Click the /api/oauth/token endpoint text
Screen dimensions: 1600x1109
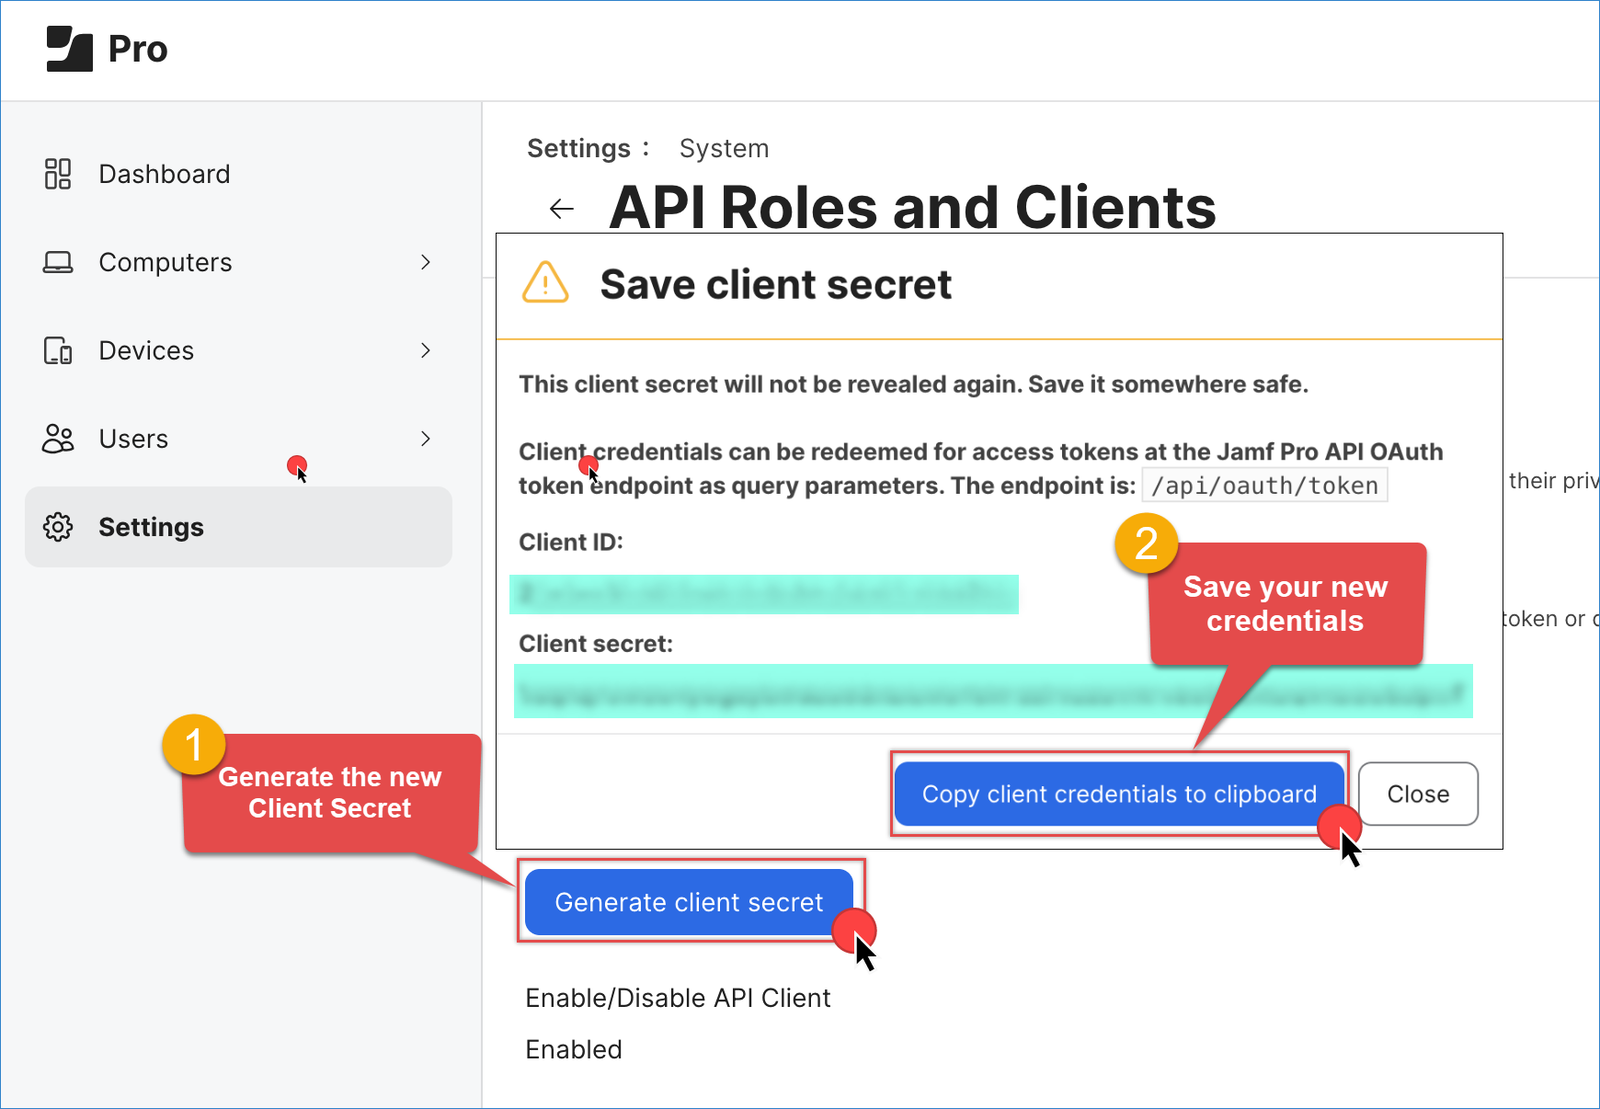[1264, 486]
